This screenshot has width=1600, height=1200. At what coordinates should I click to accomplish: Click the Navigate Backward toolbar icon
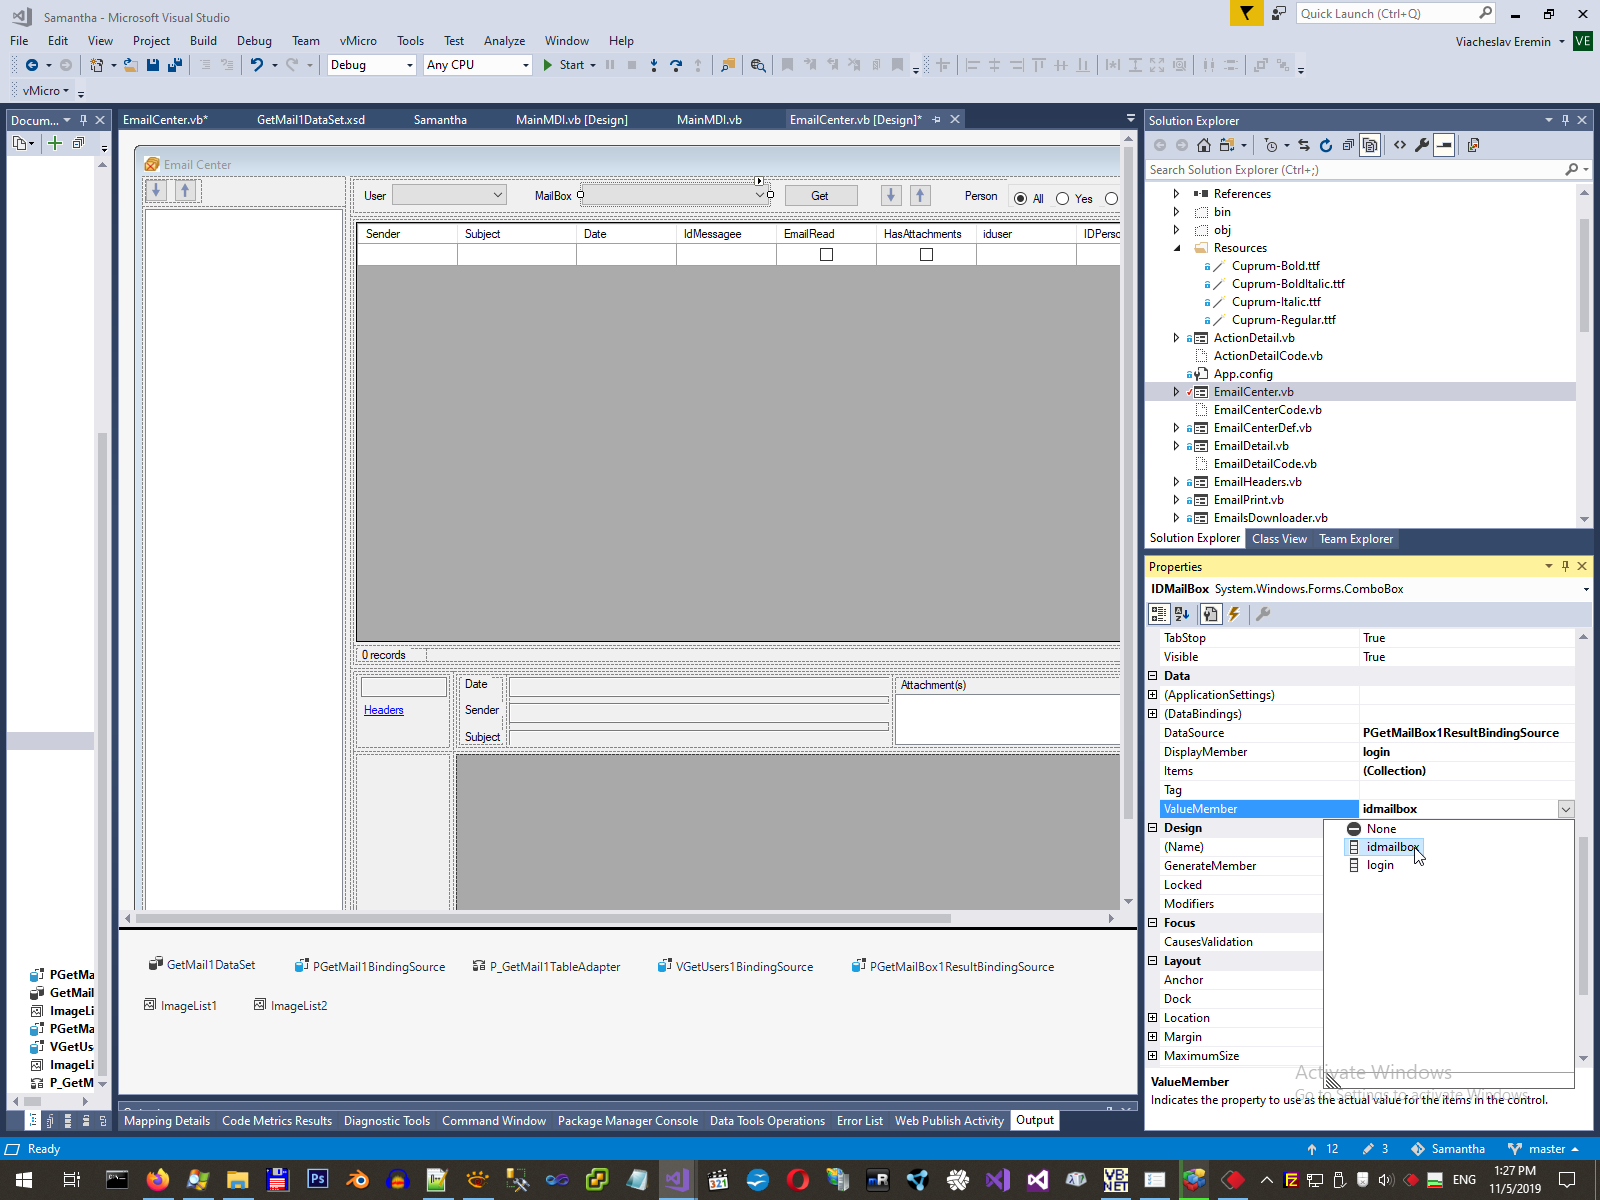(32, 65)
